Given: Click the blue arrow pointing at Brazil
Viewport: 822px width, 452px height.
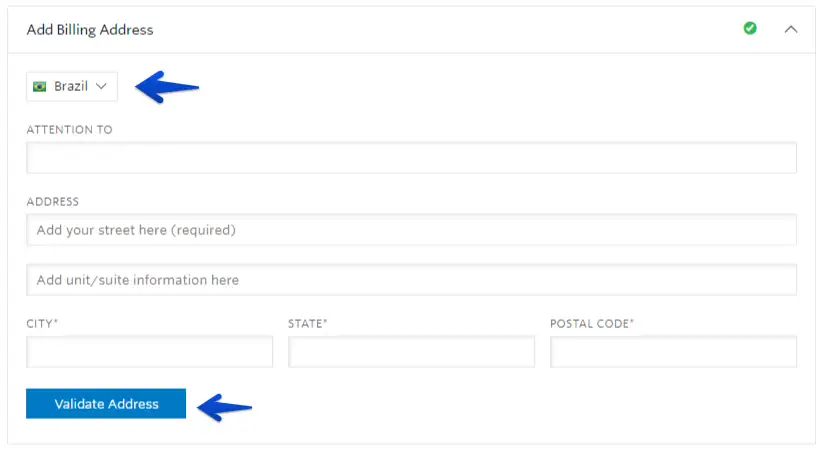Looking at the screenshot, I should pyautogui.click(x=167, y=87).
